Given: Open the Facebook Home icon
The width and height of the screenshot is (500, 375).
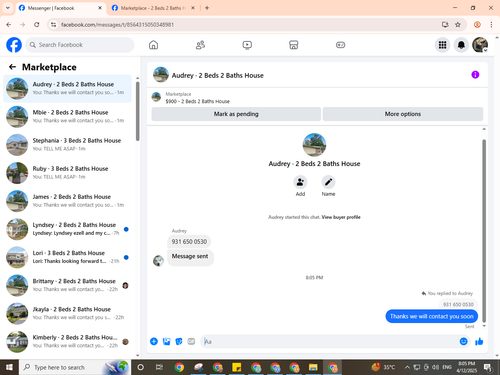Looking at the screenshot, I should pyautogui.click(x=153, y=45).
